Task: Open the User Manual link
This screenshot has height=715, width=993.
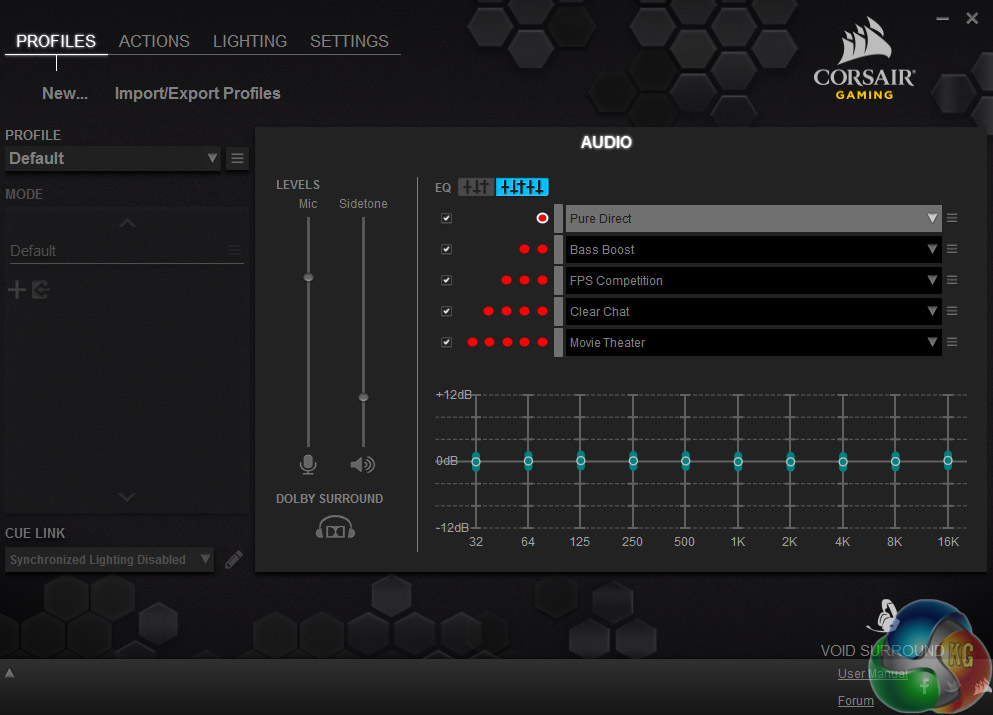Action: pos(871,673)
